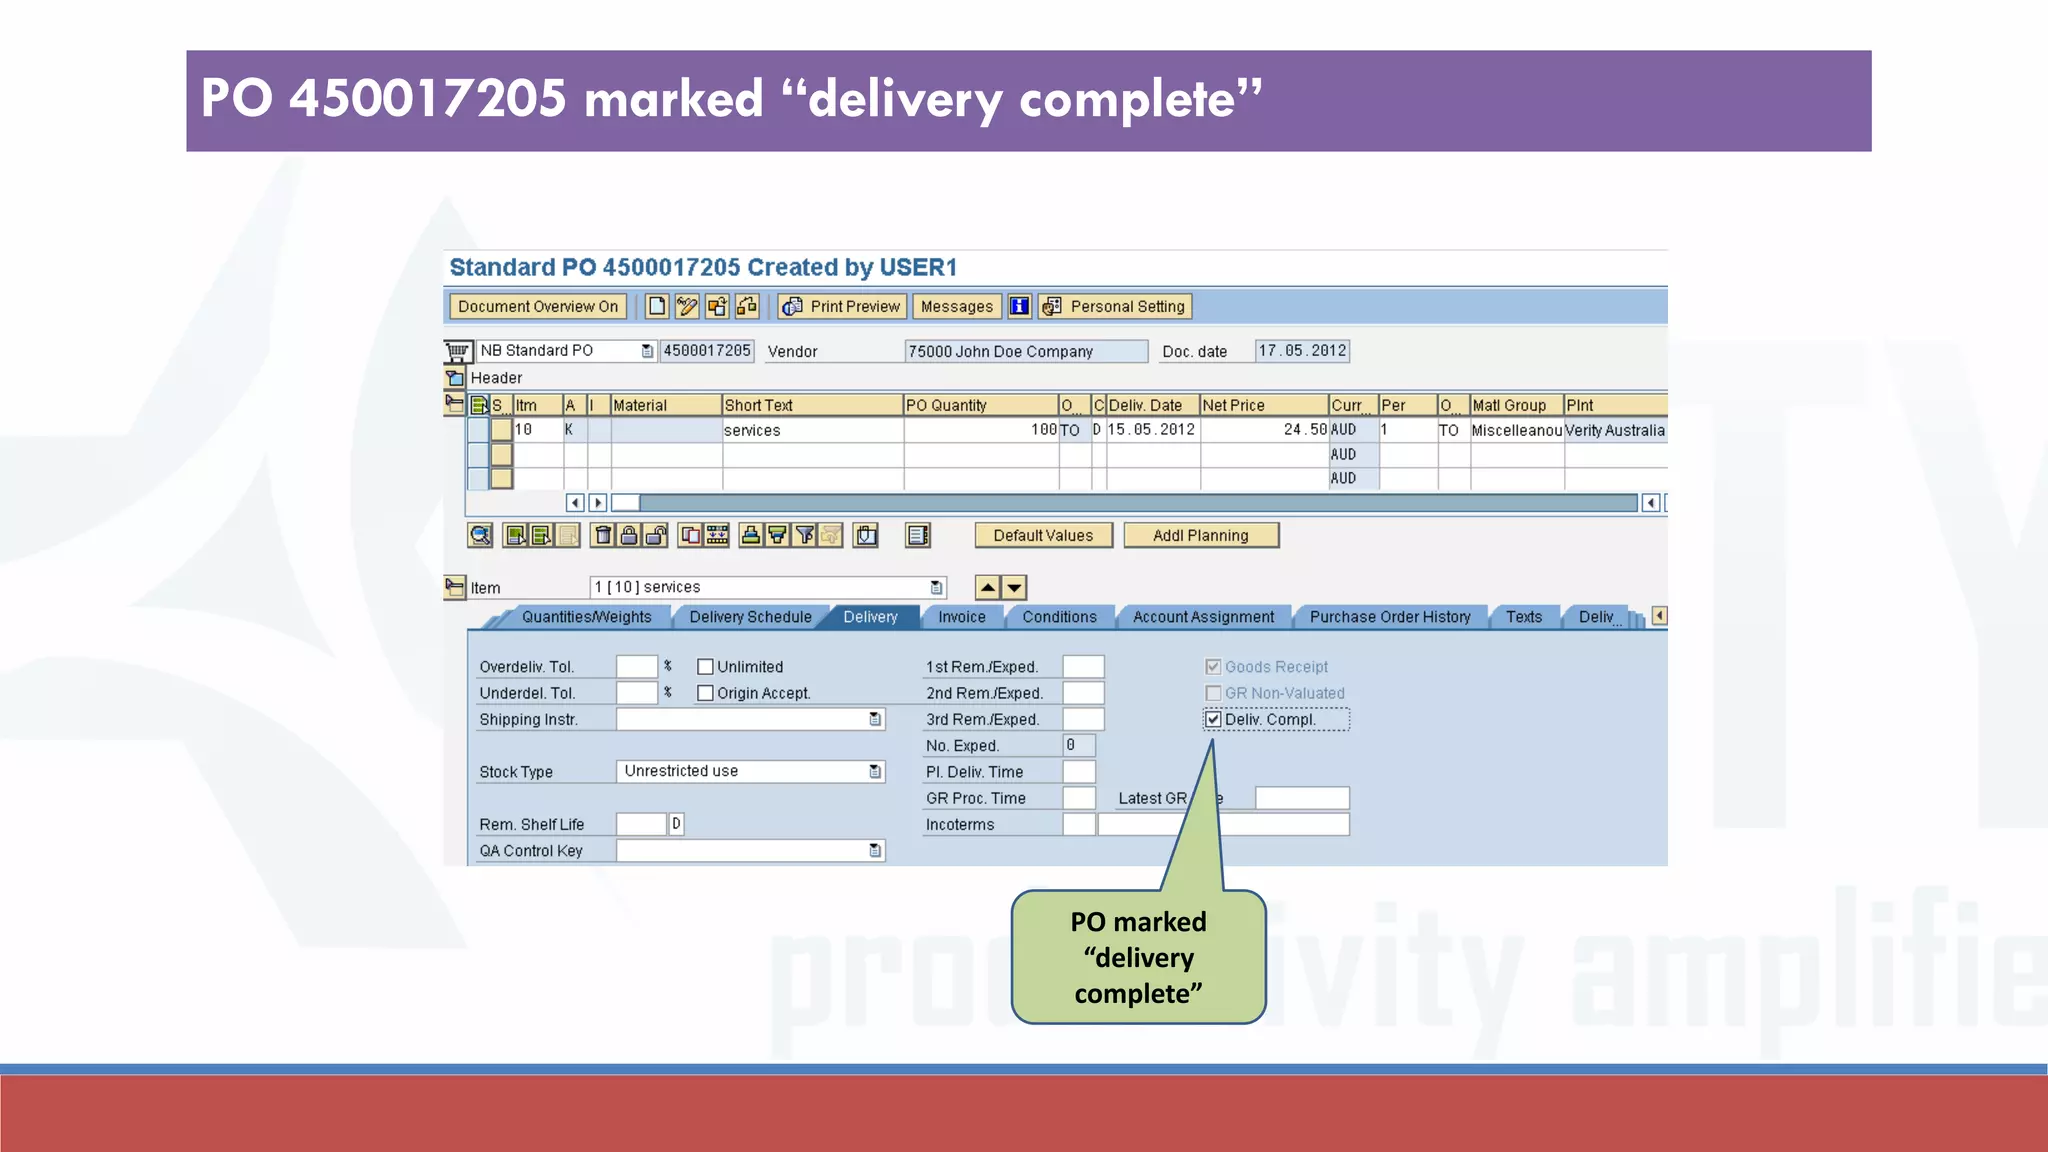The image size is (2048, 1152).
Task: Click the Set filter funnel icon
Action: 804,535
